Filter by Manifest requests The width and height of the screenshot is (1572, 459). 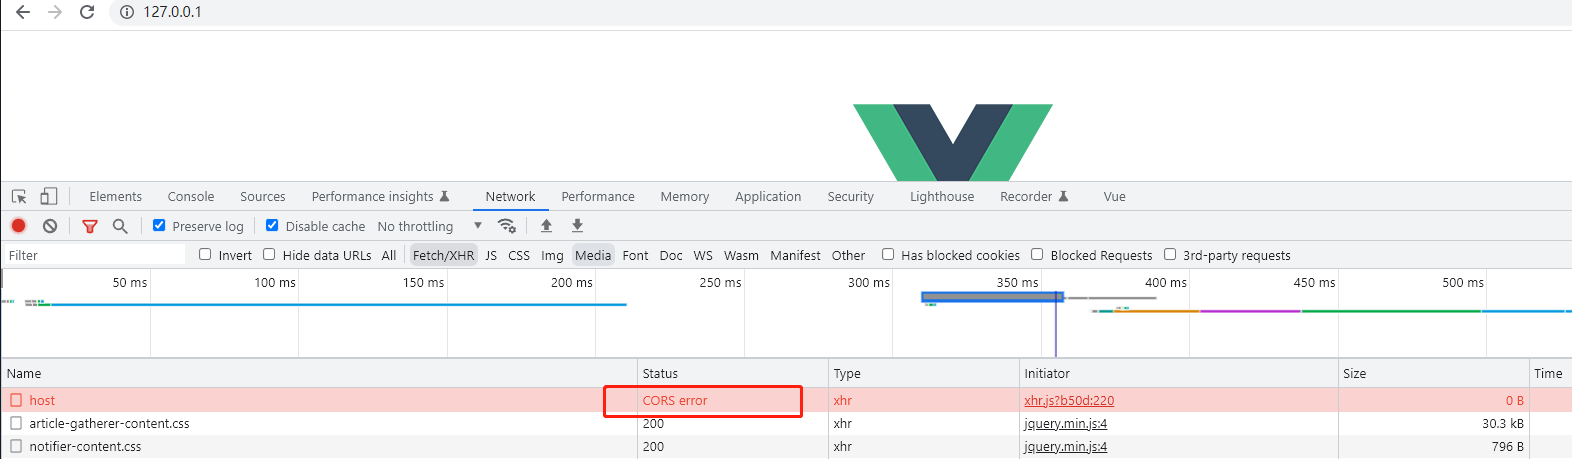point(795,255)
